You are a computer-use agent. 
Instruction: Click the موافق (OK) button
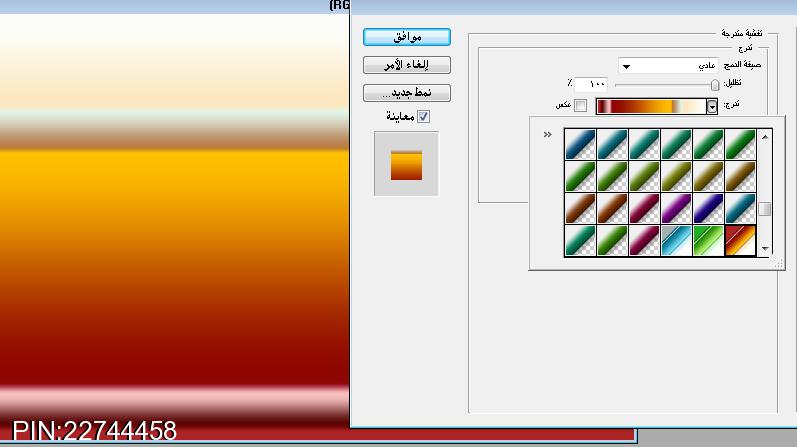click(x=407, y=36)
